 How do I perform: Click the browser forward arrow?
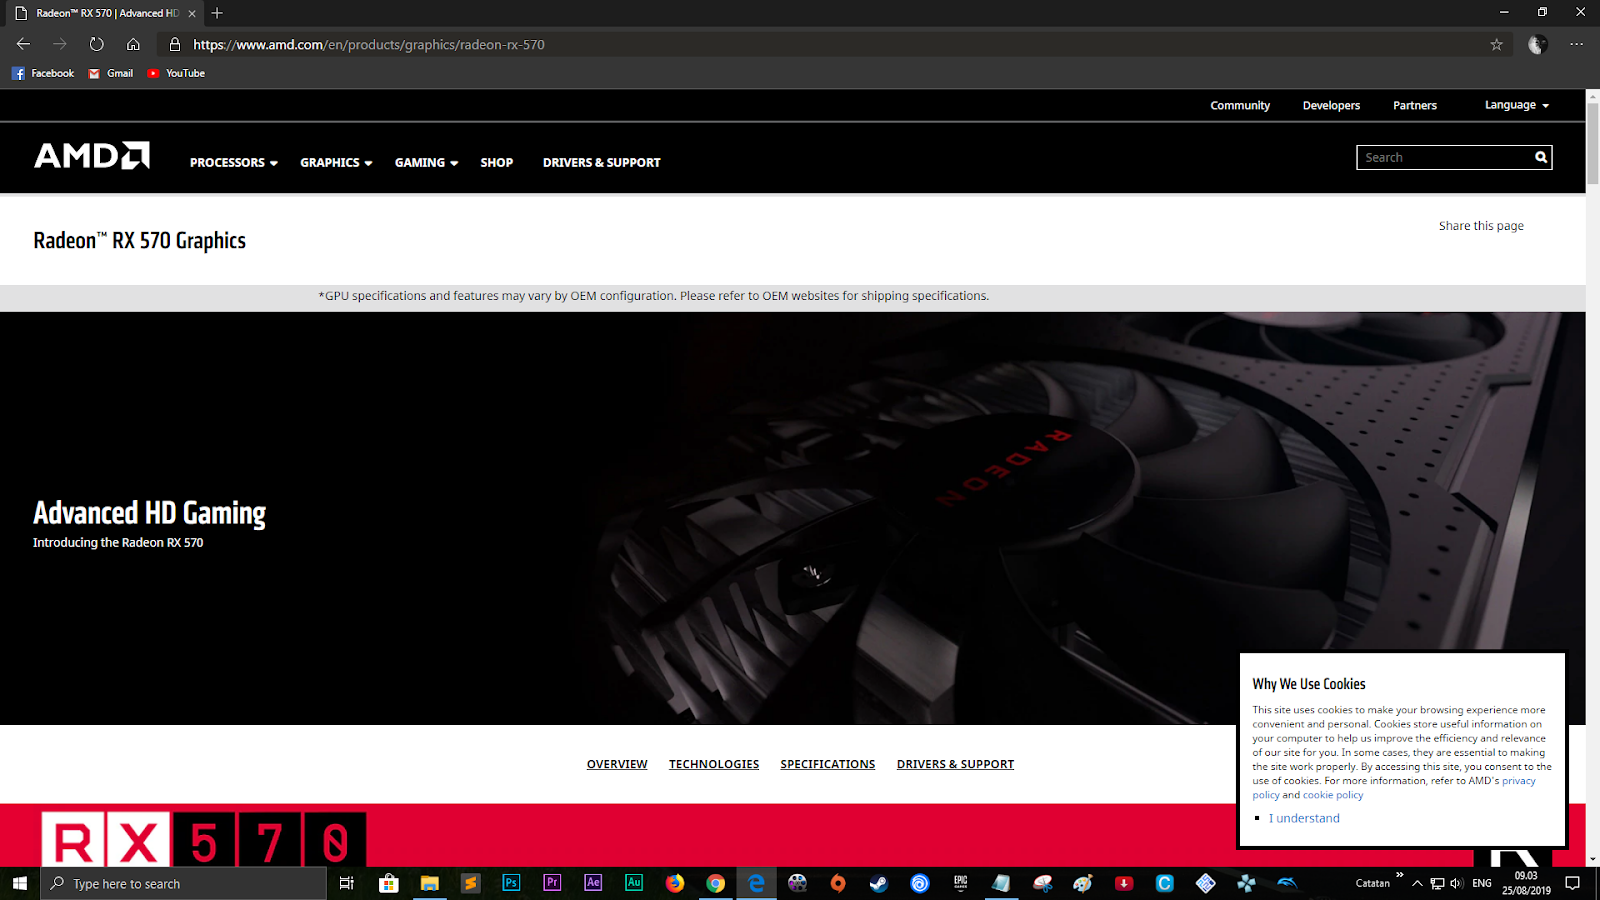tap(60, 44)
